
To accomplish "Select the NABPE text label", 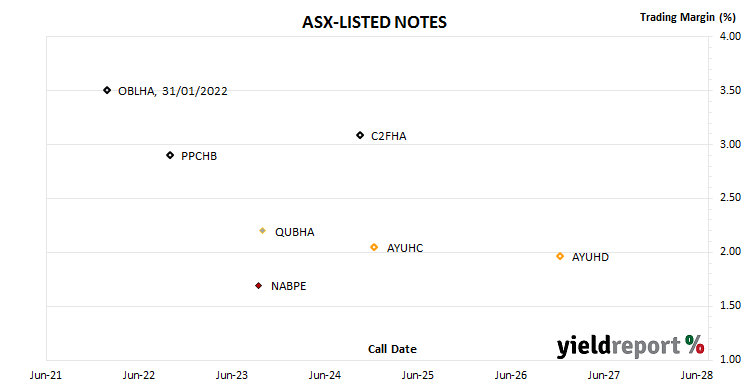I will (x=288, y=286).
